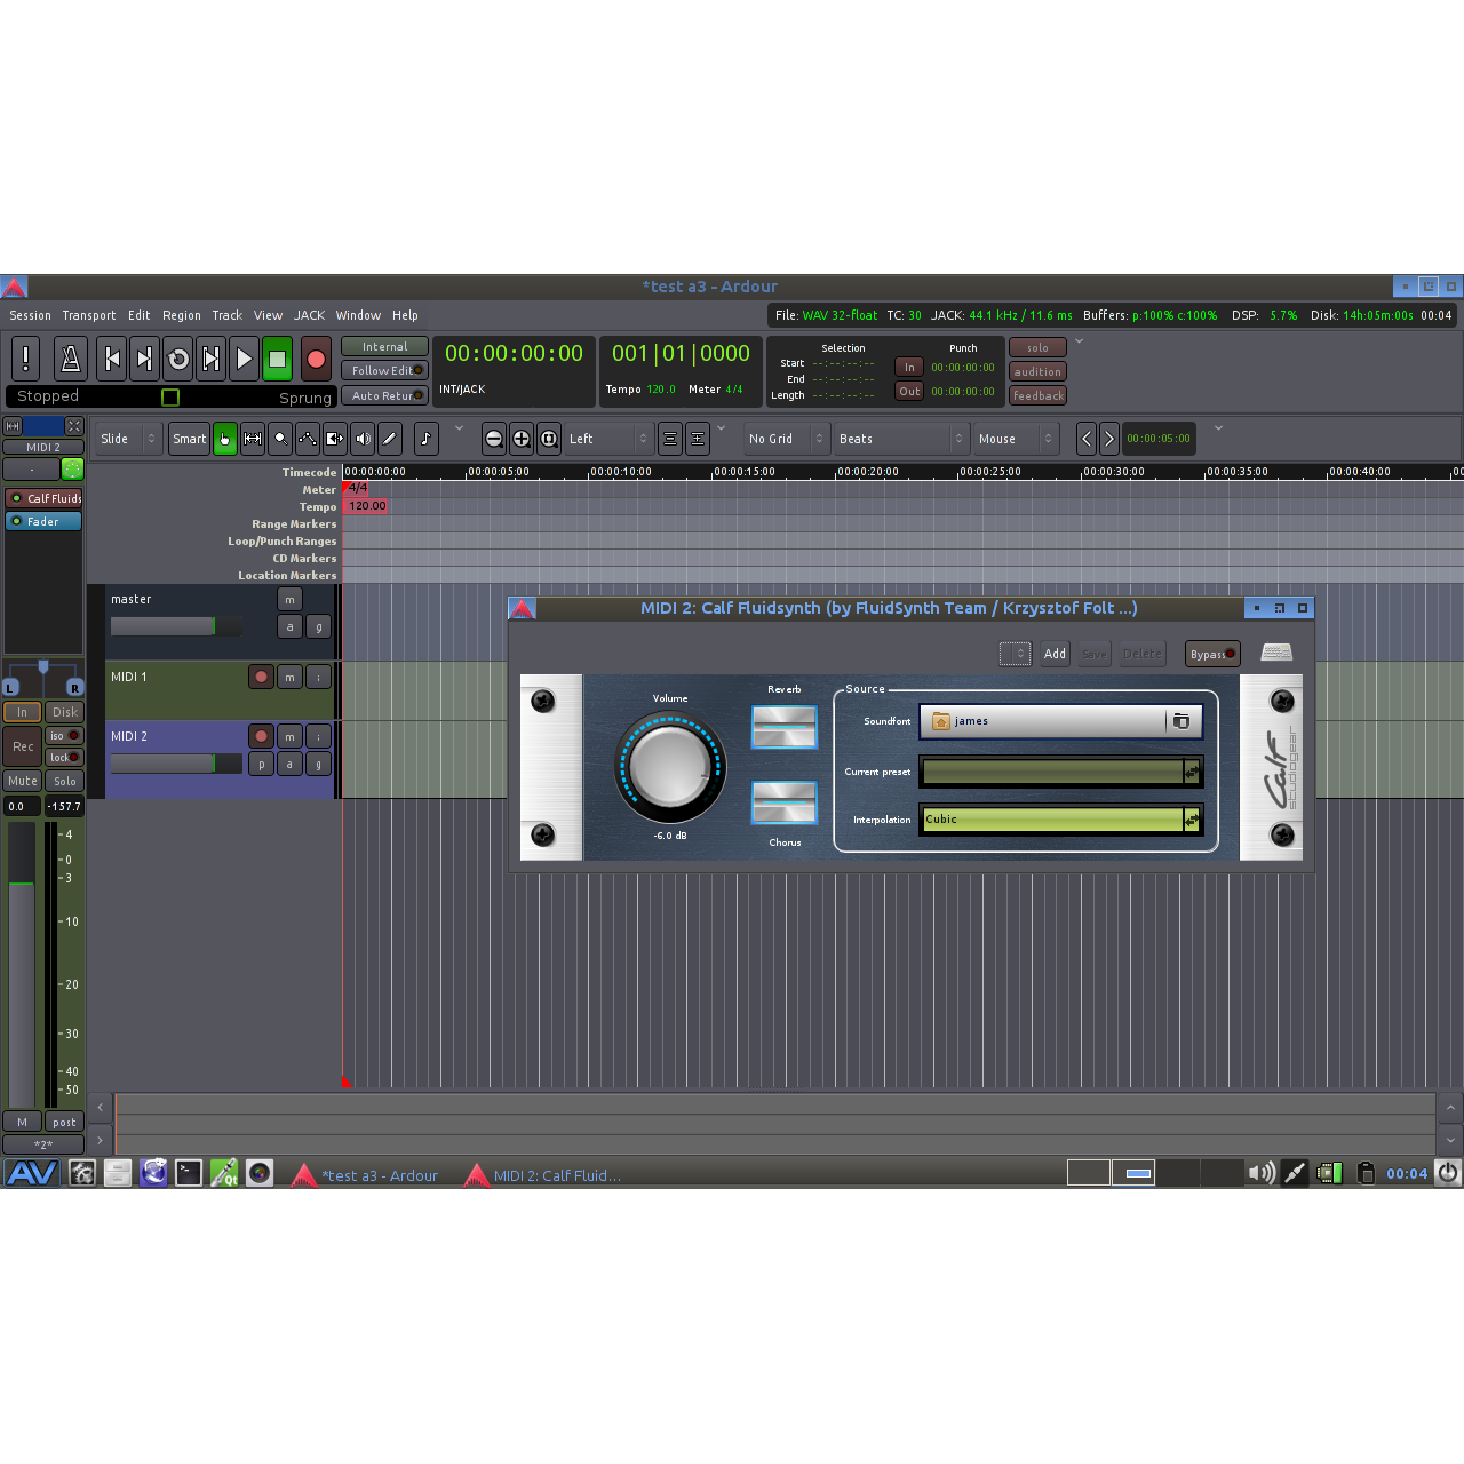
Task: Arm MIDI 1 track record button
Action: (x=261, y=677)
